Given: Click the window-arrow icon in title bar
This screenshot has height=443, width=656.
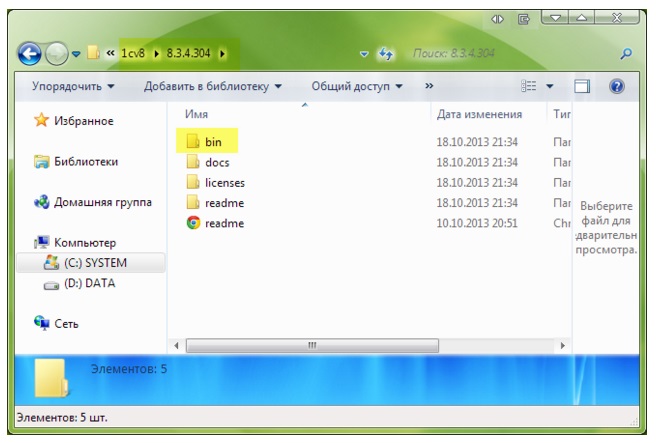Looking at the screenshot, I should [x=523, y=19].
